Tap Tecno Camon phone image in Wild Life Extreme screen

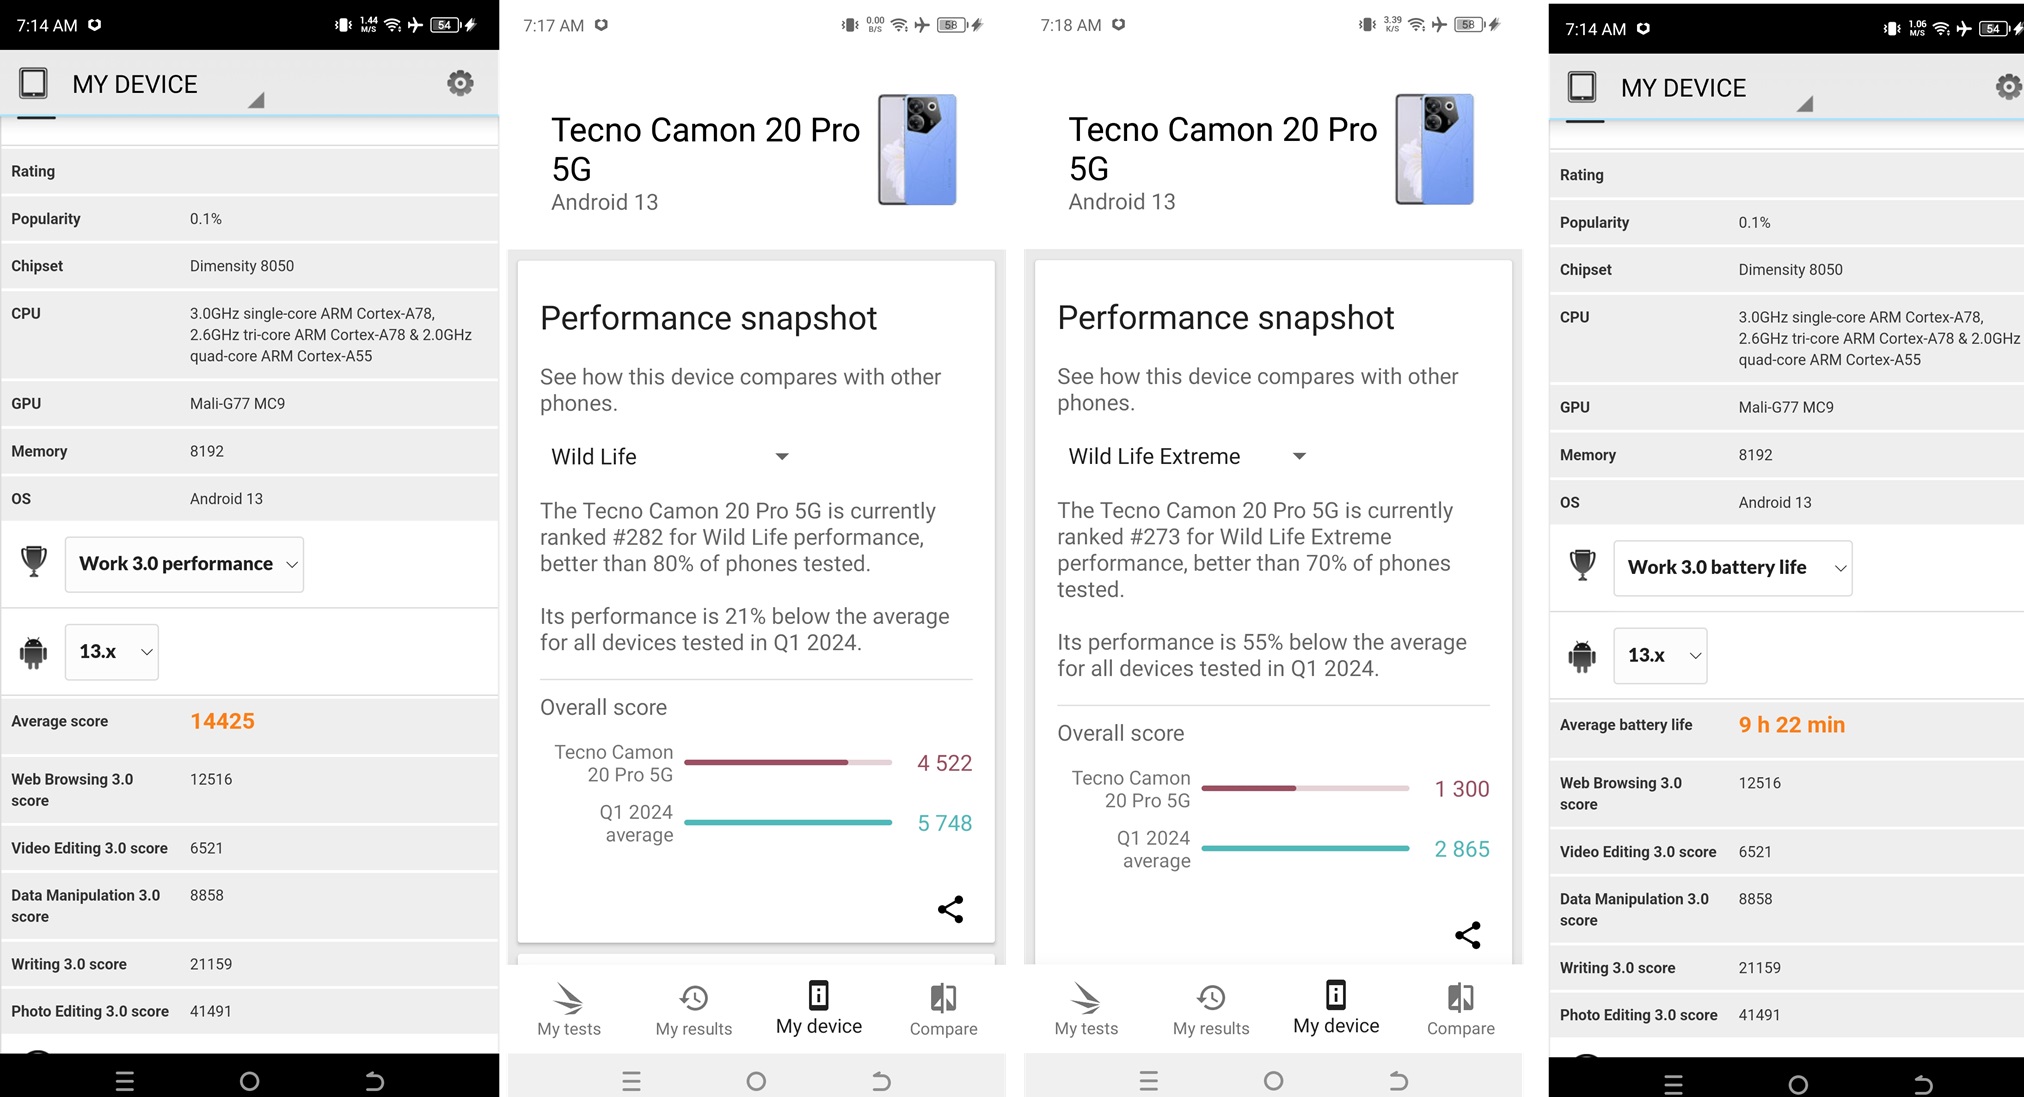1434,150
